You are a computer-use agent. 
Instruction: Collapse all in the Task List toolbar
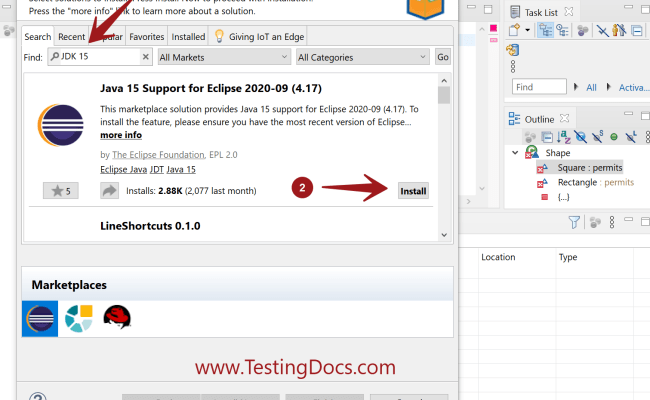(637, 31)
